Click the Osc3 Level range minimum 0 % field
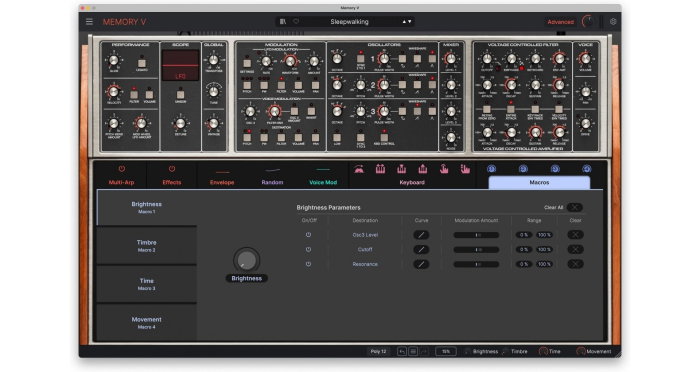The height and width of the screenshot is (372, 700). 524,235
